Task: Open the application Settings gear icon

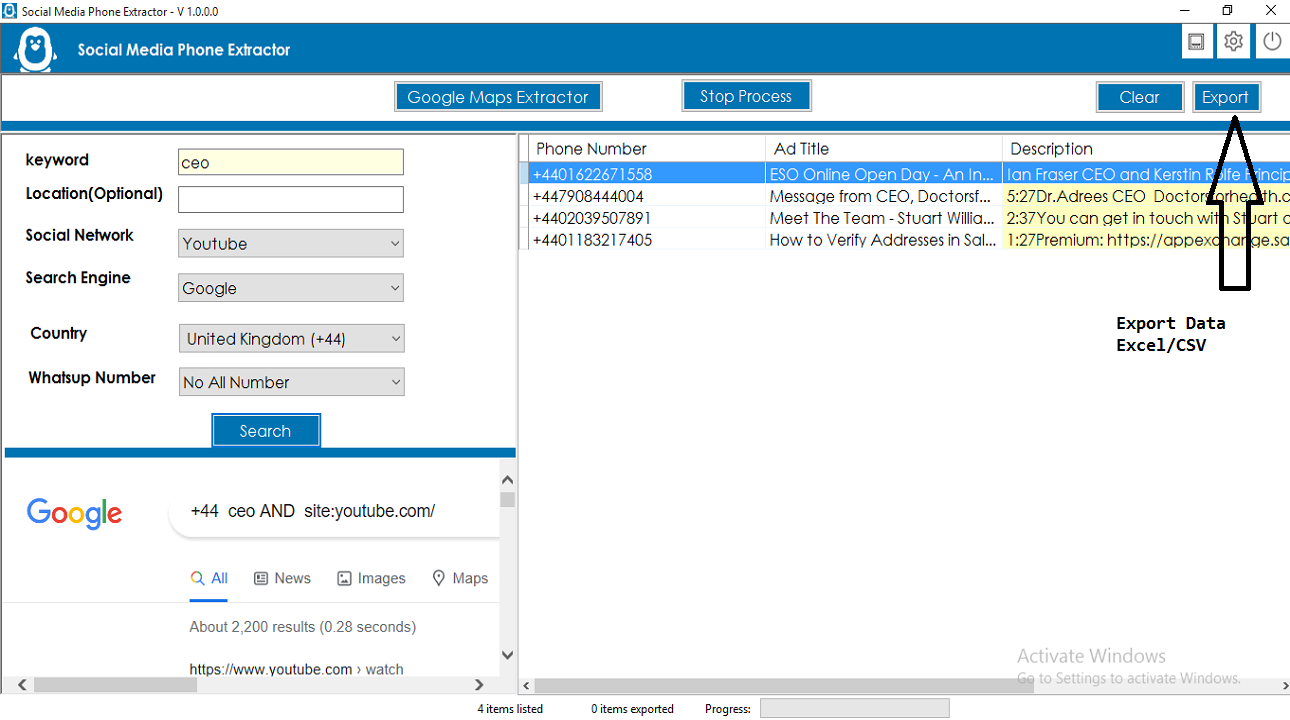Action: click(x=1233, y=41)
